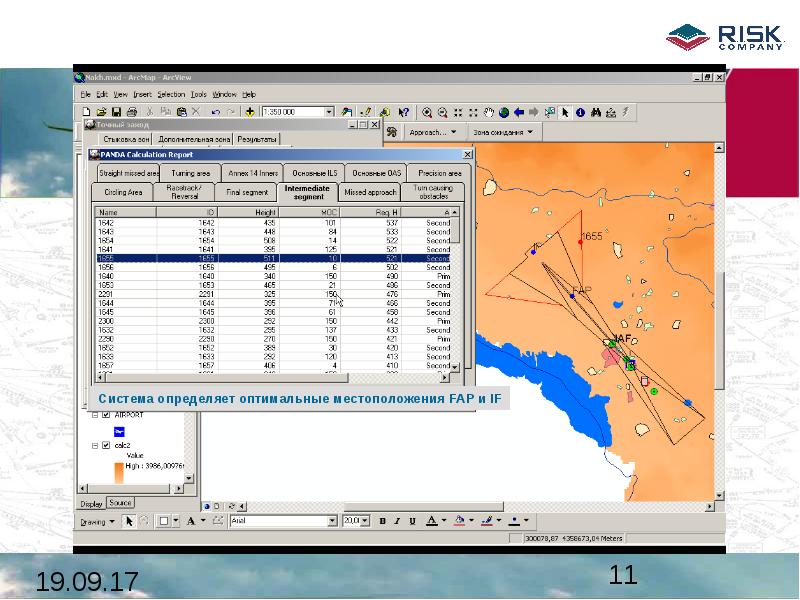
Task: Switch to the Final segment tab
Action: pyautogui.click(x=246, y=192)
